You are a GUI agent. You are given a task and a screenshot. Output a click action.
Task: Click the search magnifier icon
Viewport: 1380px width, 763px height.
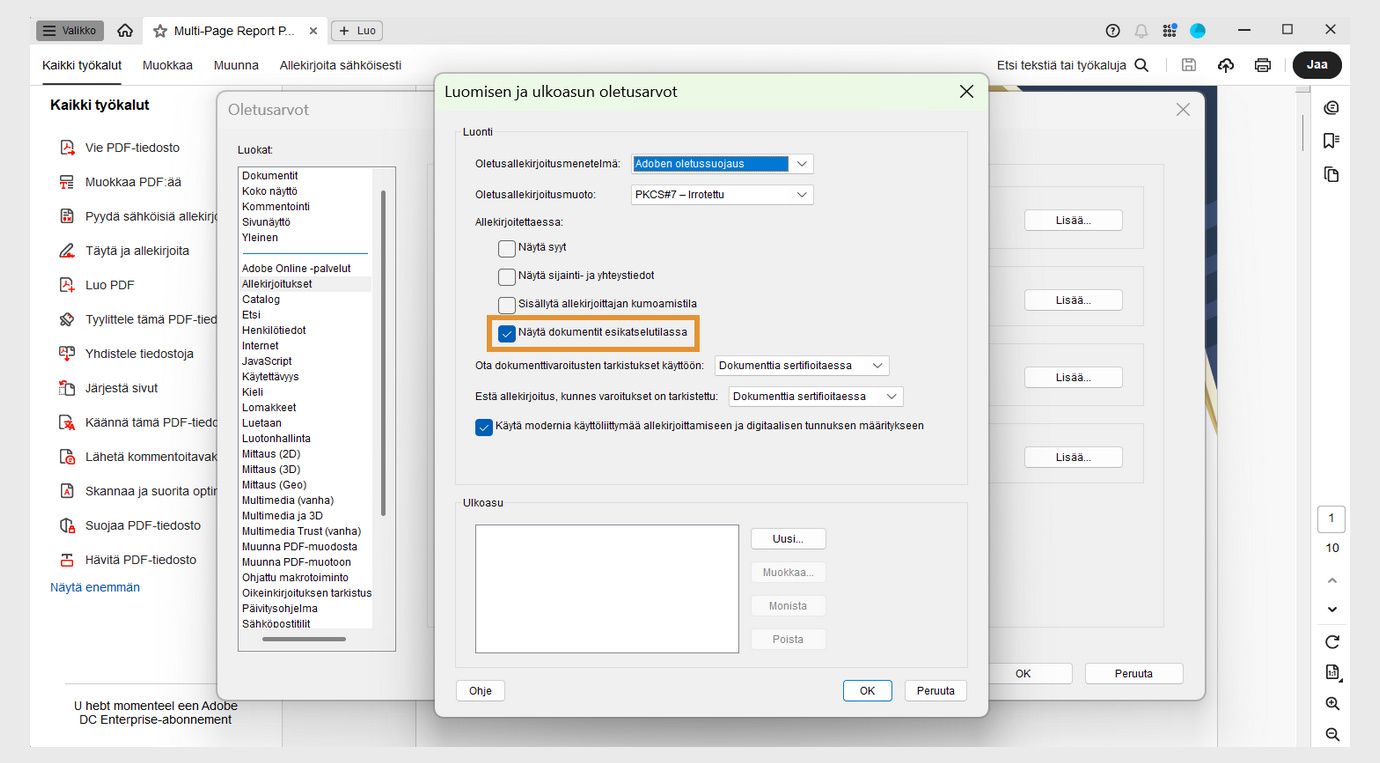click(x=1142, y=65)
